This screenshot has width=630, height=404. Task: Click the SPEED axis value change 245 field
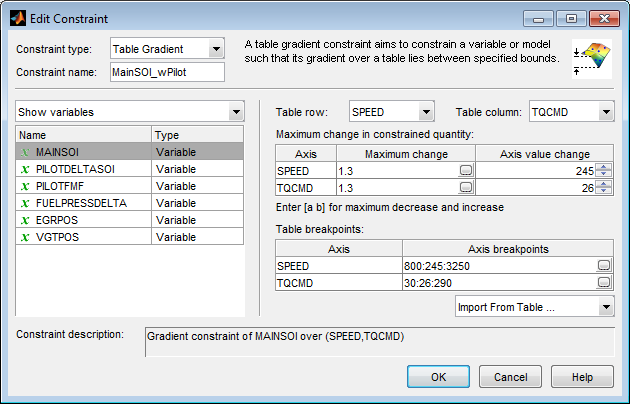click(x=536, y=171)
